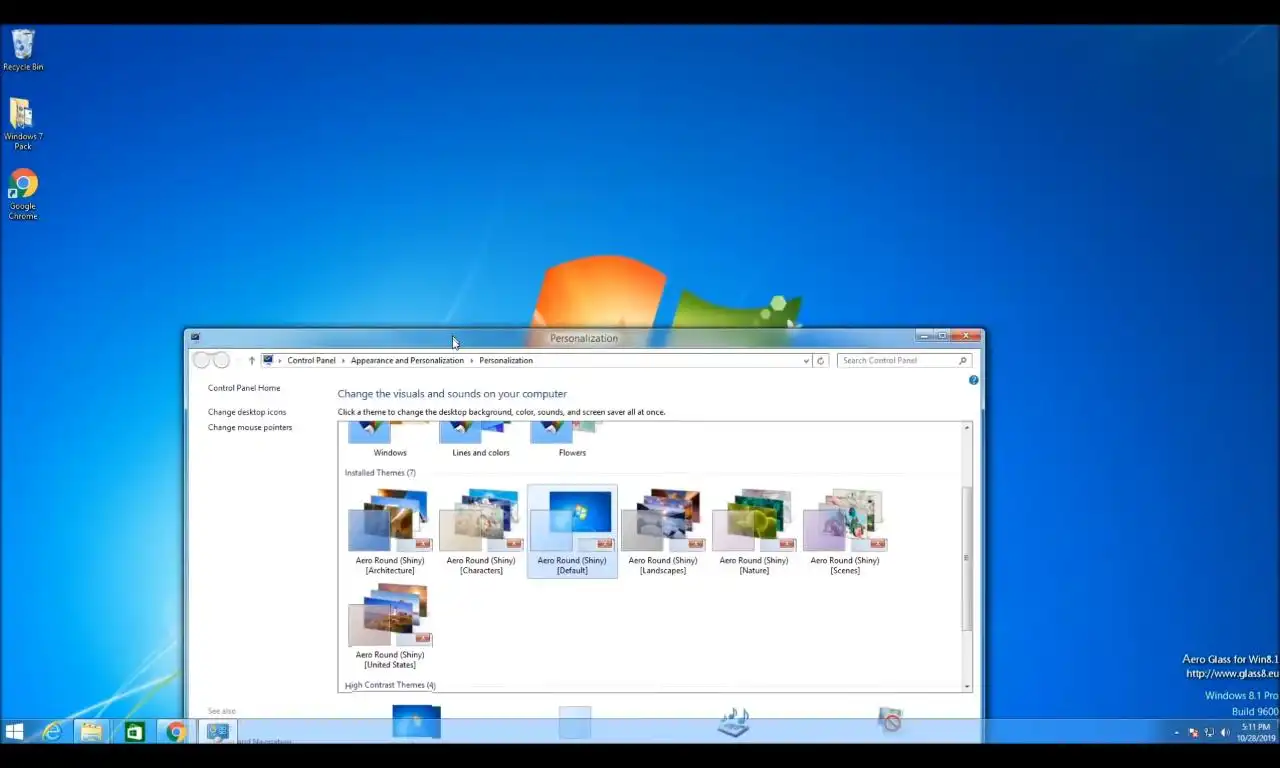
Task: Open the Recycle Bin desktop icon
Action: [x=23, y=50]
